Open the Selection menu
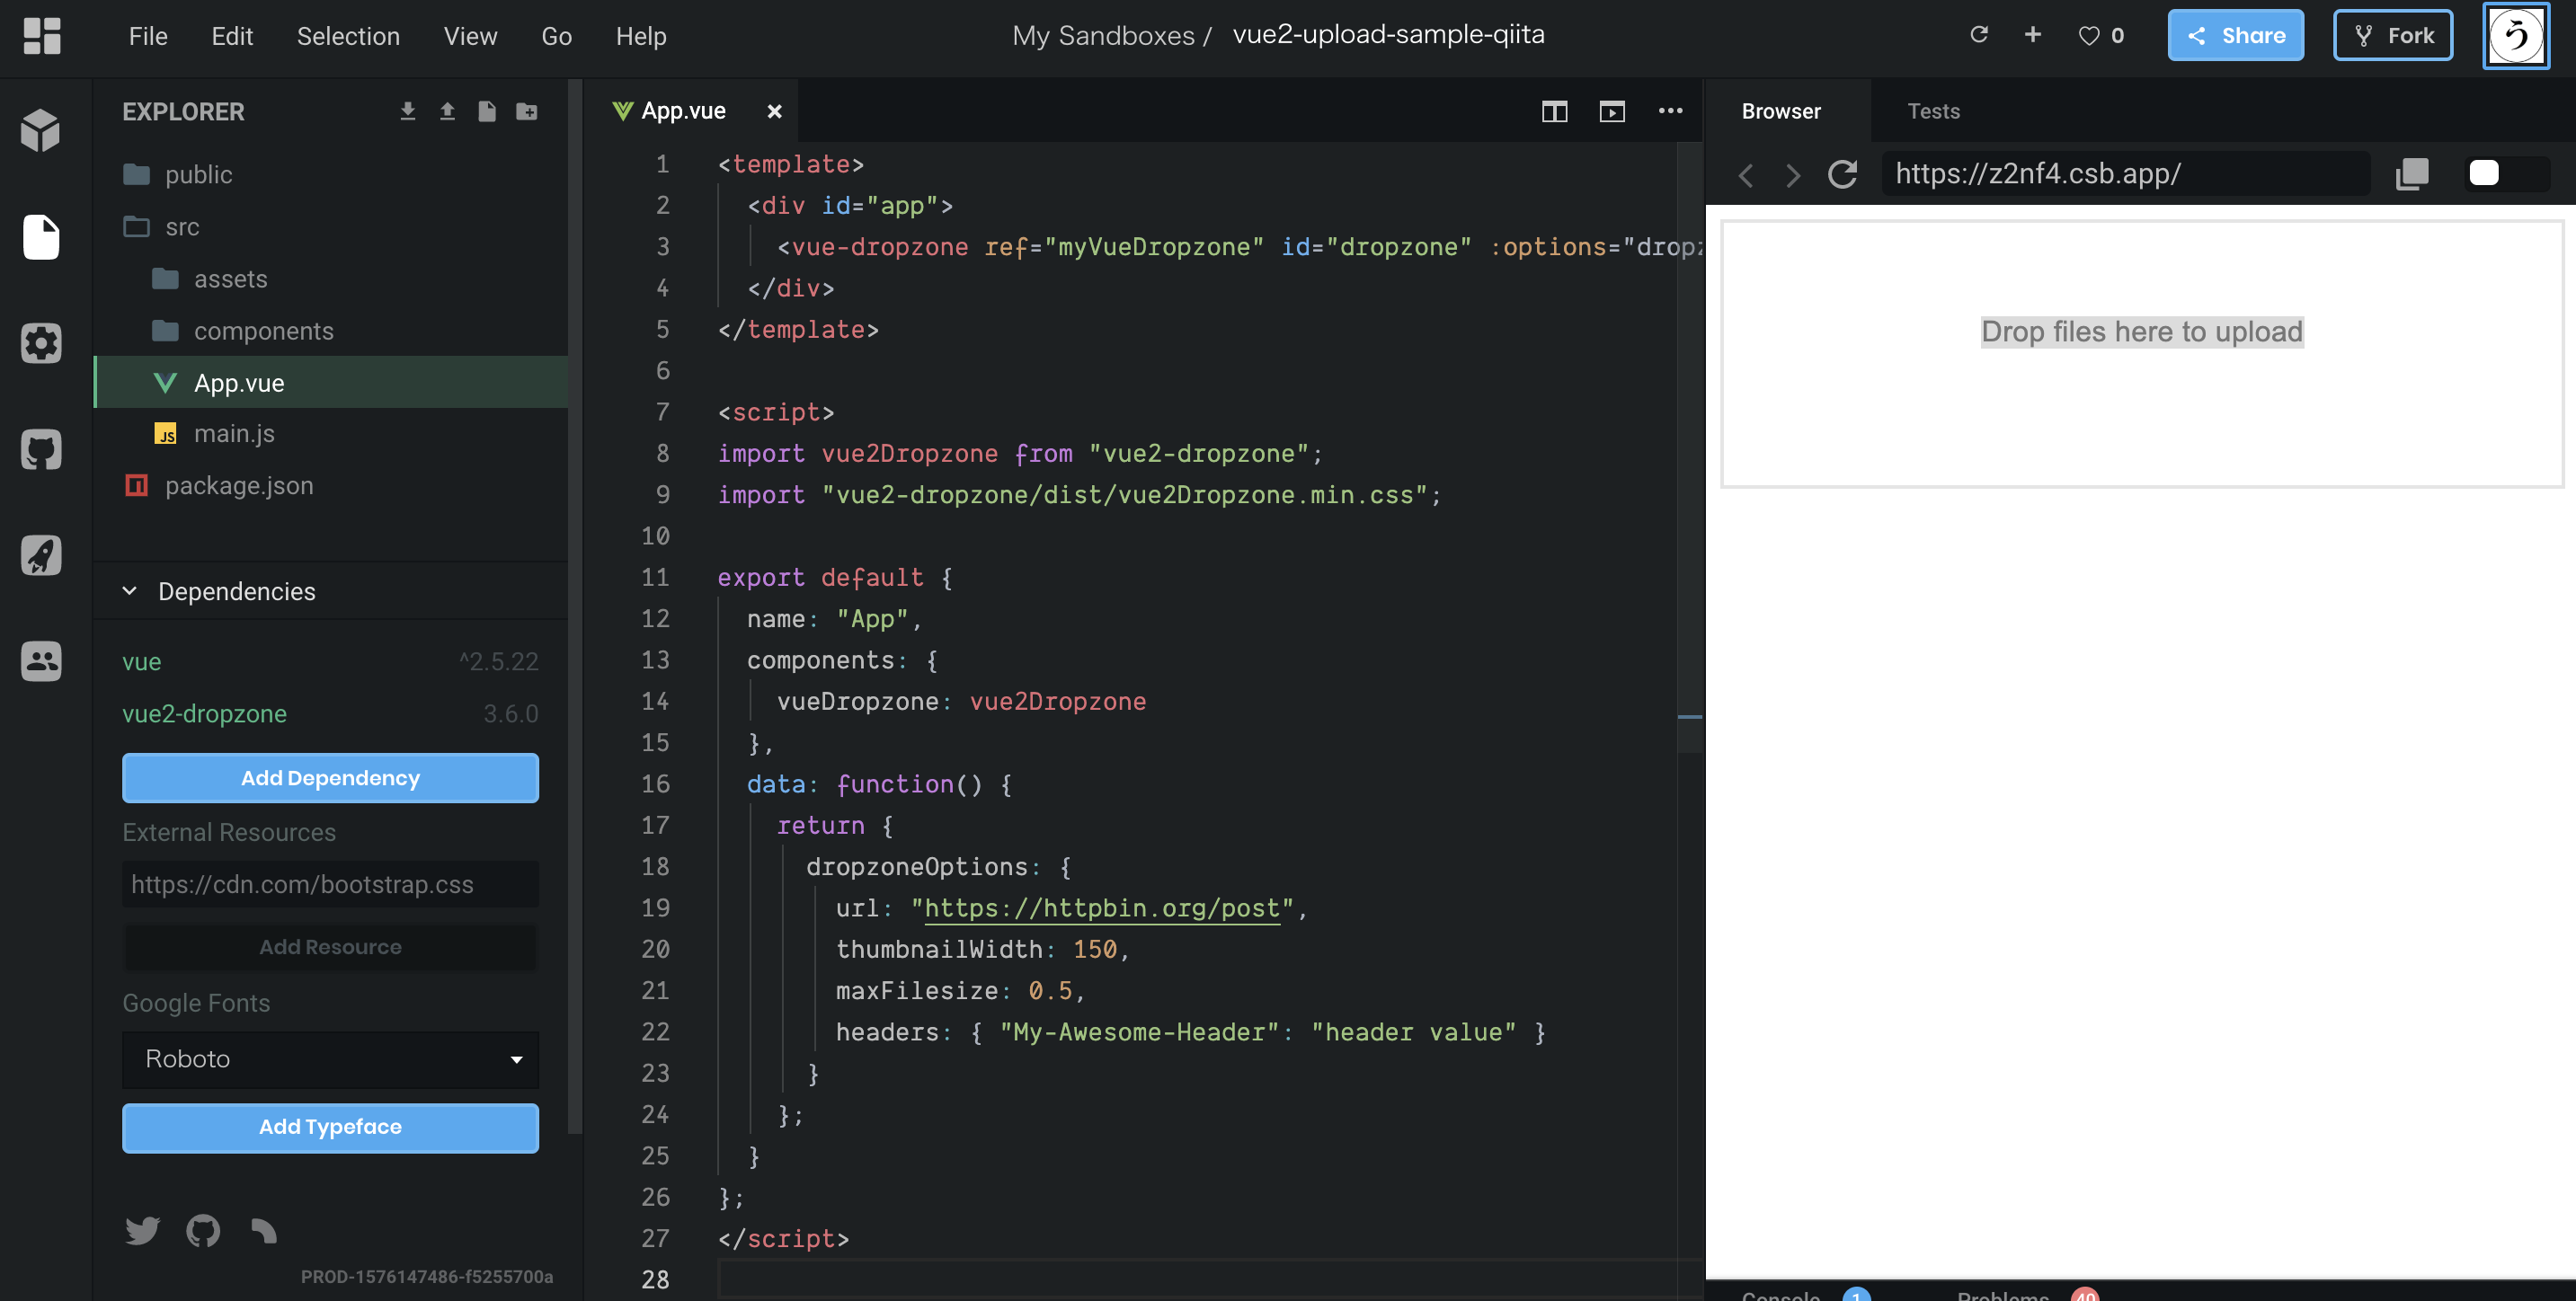Viewport: 2576px width, 1301px height. 348,36
